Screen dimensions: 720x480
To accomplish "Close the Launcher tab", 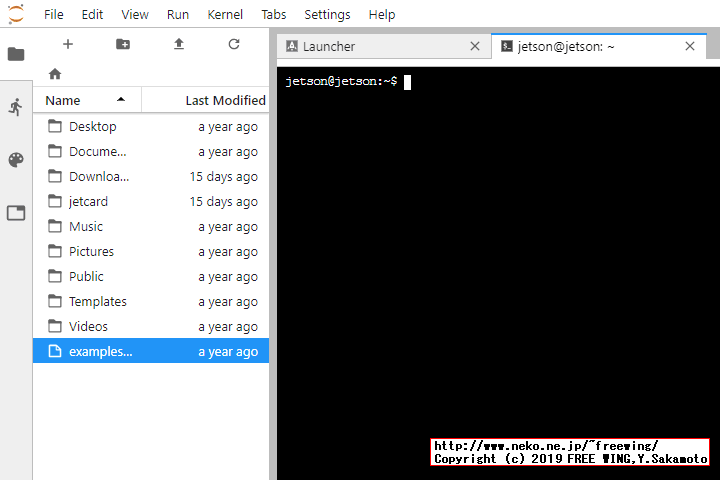I will (475, 46).
